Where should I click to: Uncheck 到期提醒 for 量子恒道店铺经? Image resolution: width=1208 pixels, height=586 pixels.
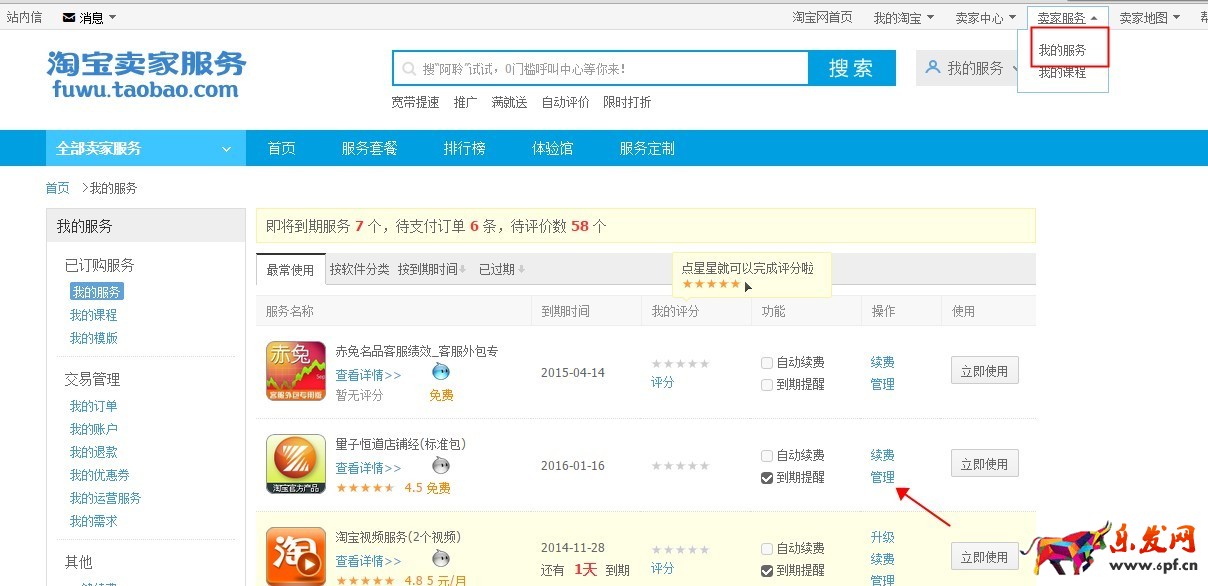click(767, 478)
